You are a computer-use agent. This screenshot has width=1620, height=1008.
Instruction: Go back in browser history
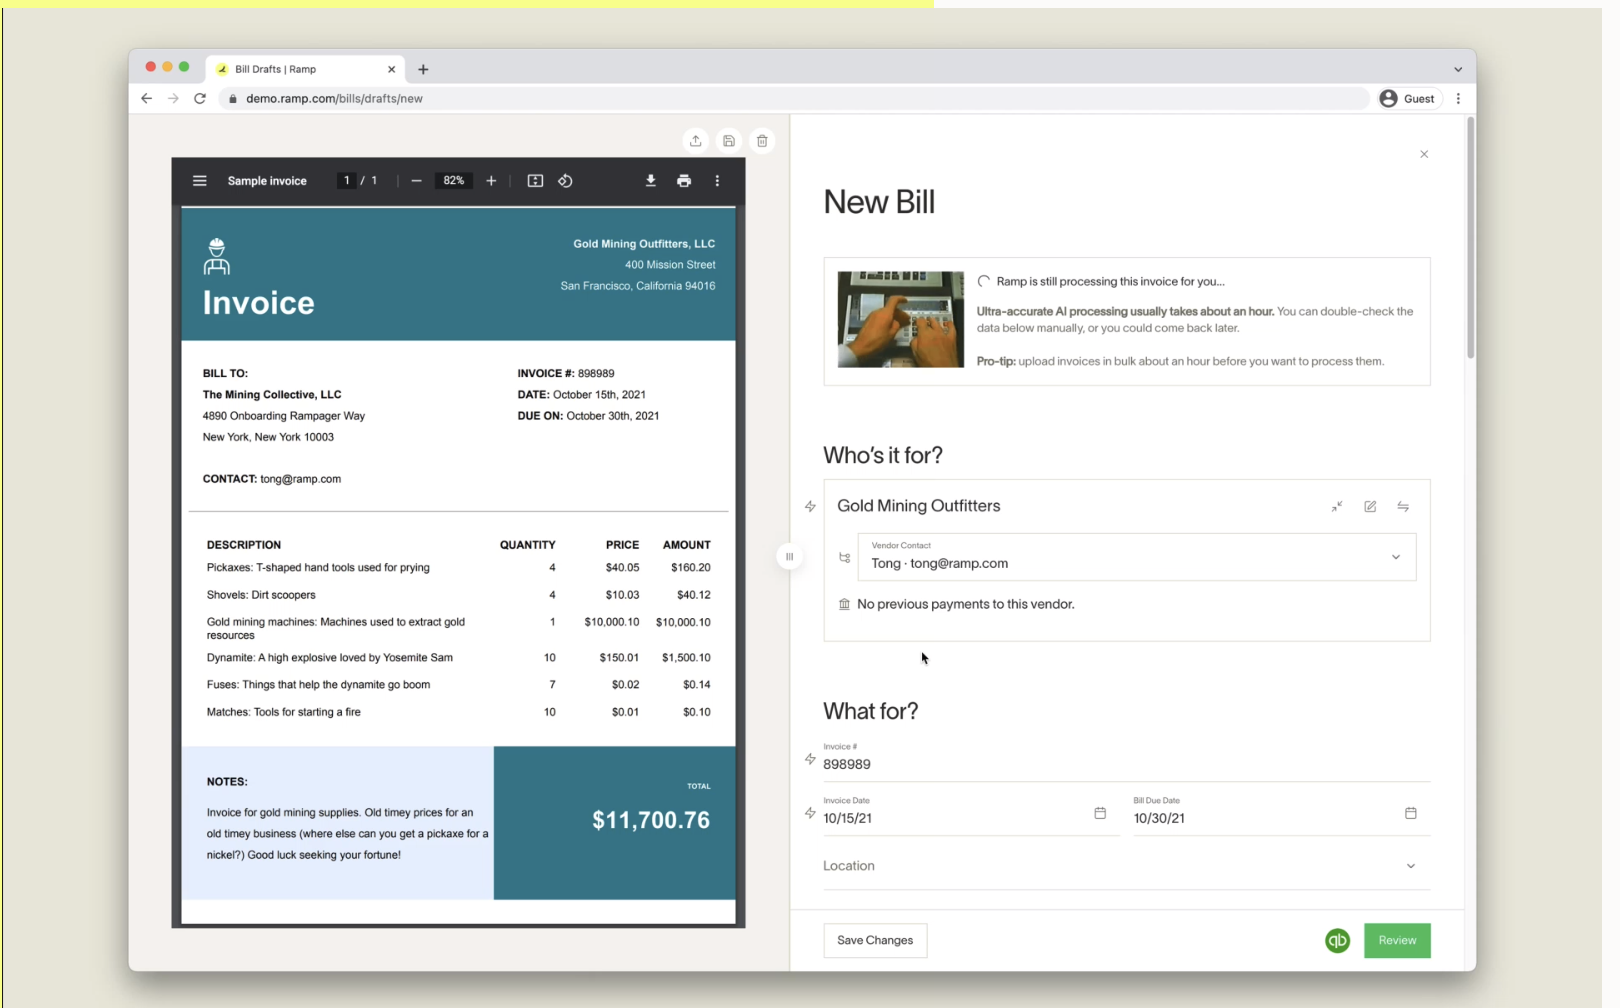[146, 98]
